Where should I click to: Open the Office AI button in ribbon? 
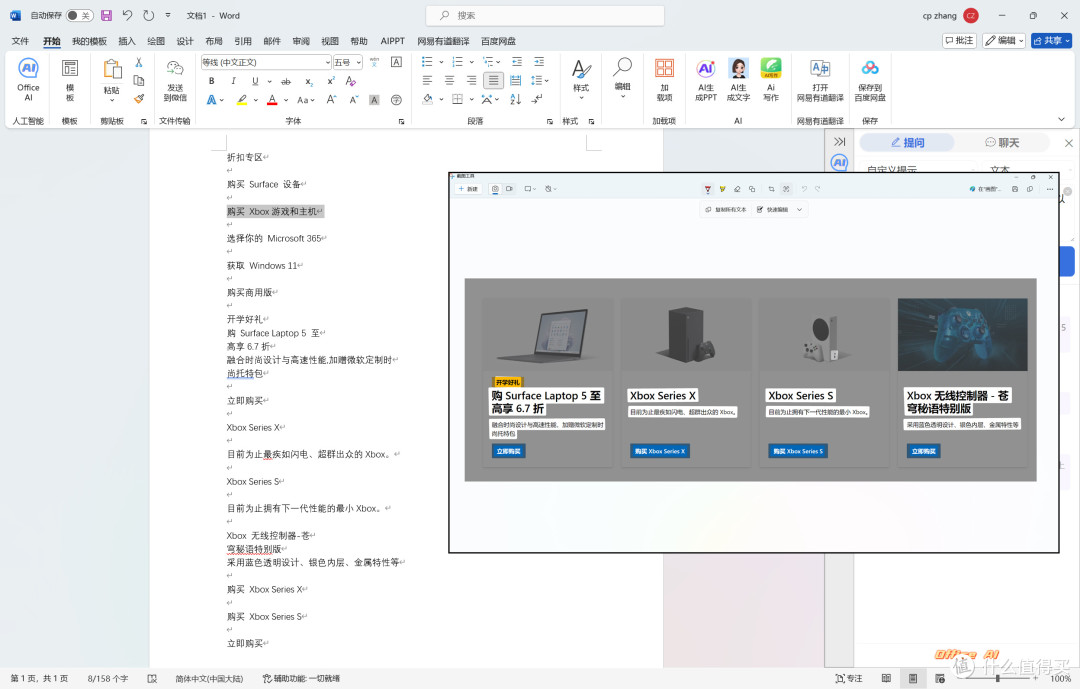click(28, 79)
